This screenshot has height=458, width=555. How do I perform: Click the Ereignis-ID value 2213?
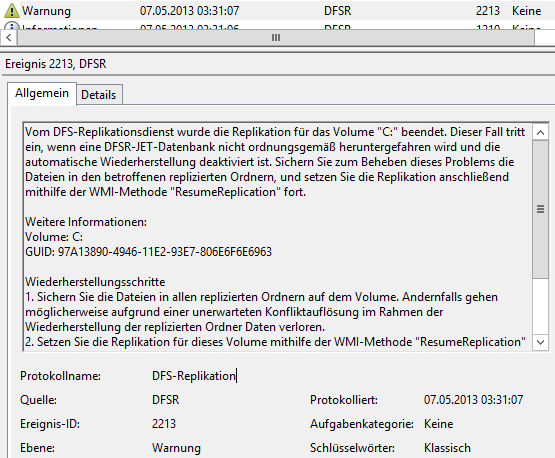tap(164, 424)
